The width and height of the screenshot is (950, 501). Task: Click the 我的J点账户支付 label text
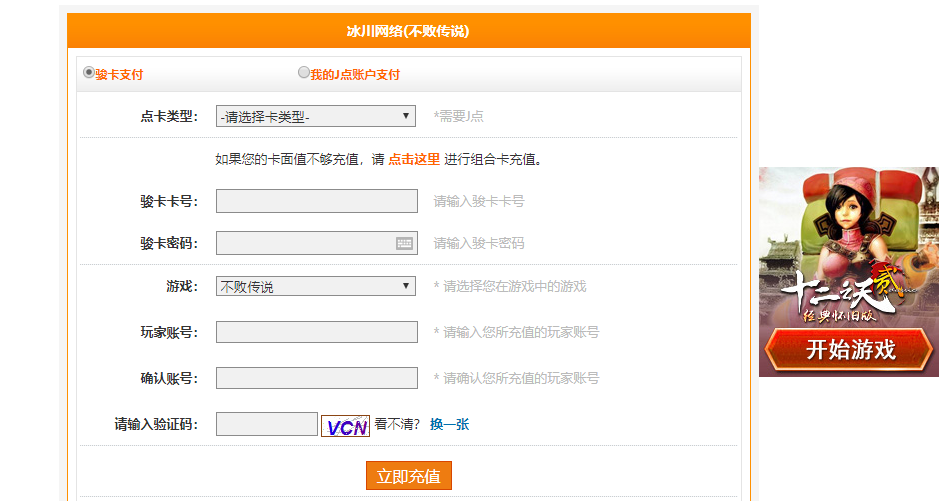tap(355, 75)
